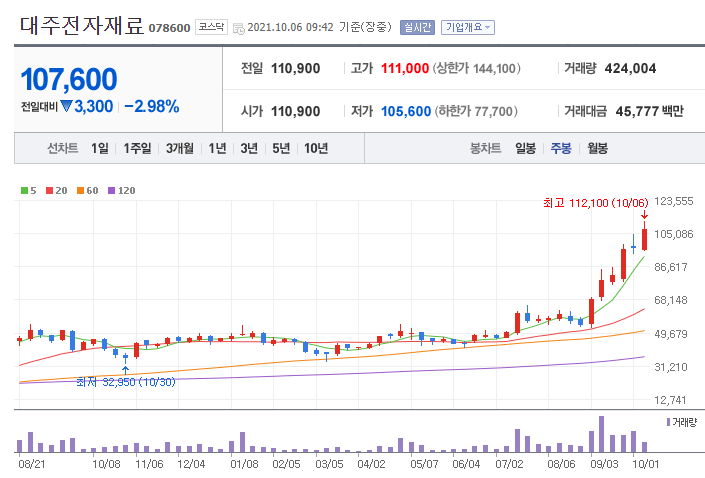This screenshot has width=705, height=478.
Task: Click the purple 120-period moving average swatch
Action: click(112, 191)
